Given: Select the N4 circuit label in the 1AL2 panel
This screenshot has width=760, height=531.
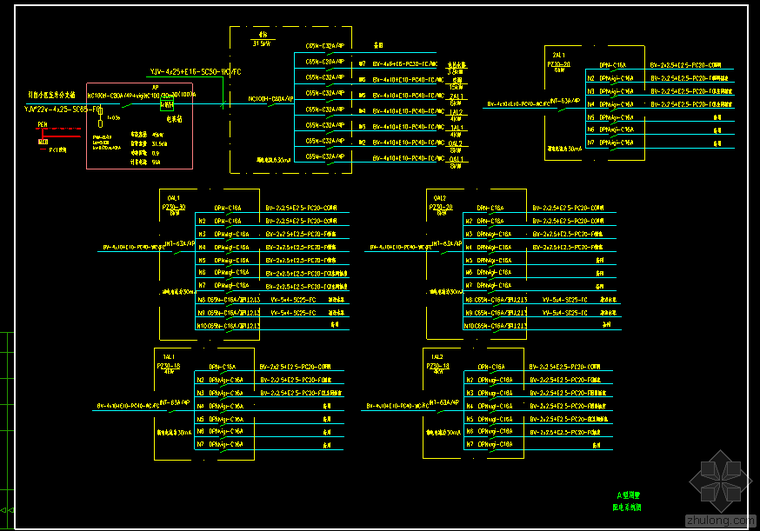Looking at the screenshot, I should point(470,406).
